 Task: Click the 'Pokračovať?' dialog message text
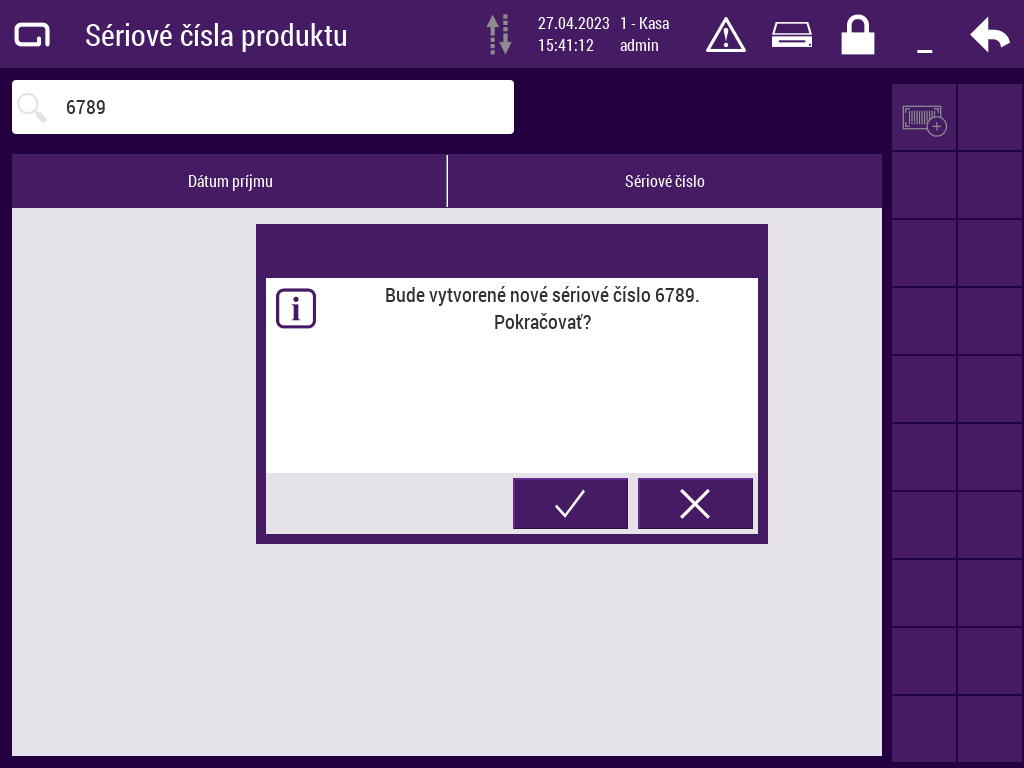(542, 323)
